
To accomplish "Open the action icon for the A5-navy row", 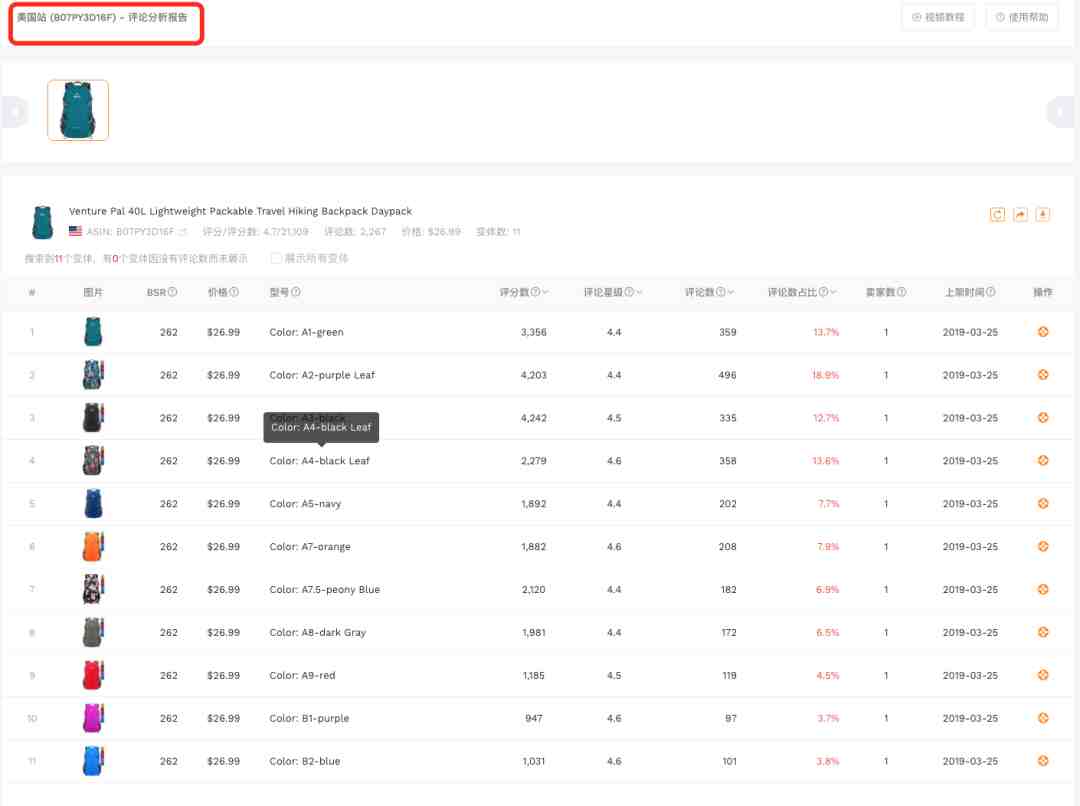I will (x=1043, y=504).
